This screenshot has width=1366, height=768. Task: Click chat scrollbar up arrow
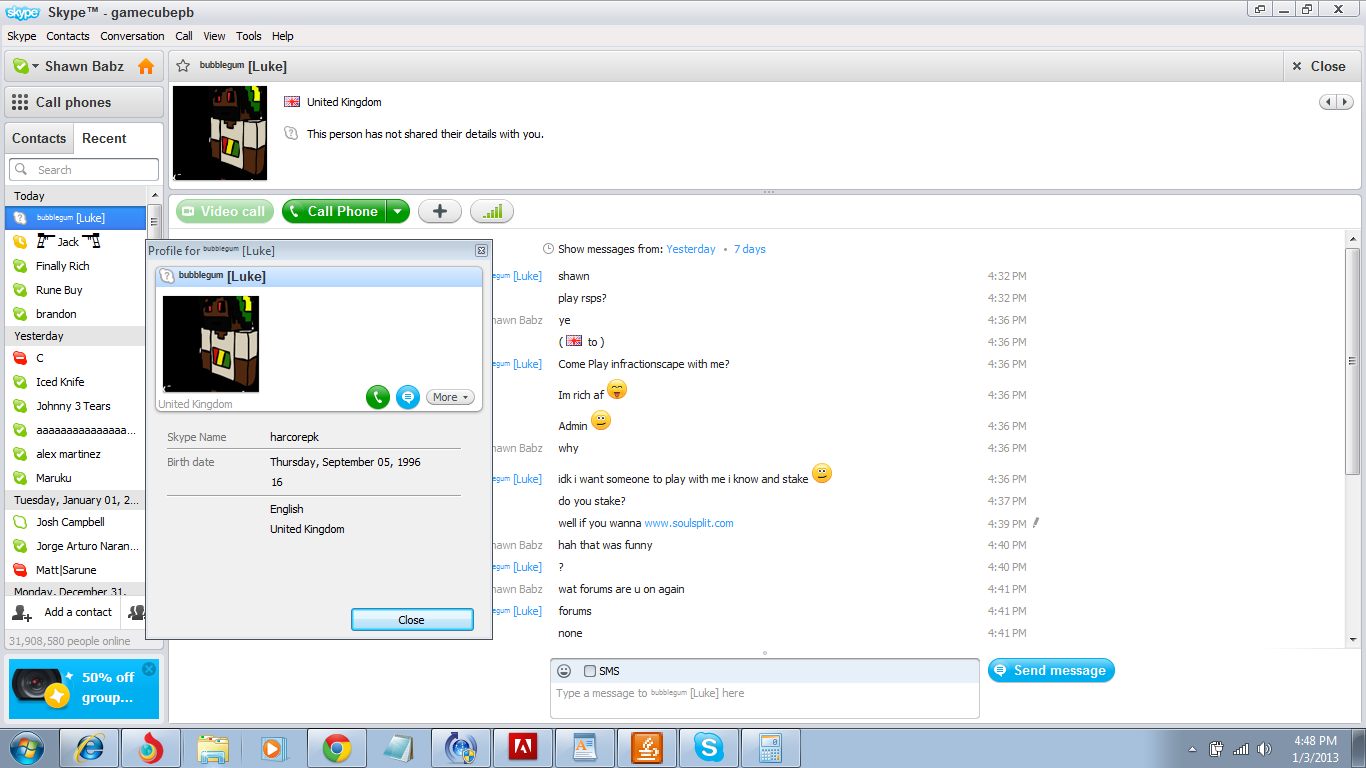point(1353,240)
